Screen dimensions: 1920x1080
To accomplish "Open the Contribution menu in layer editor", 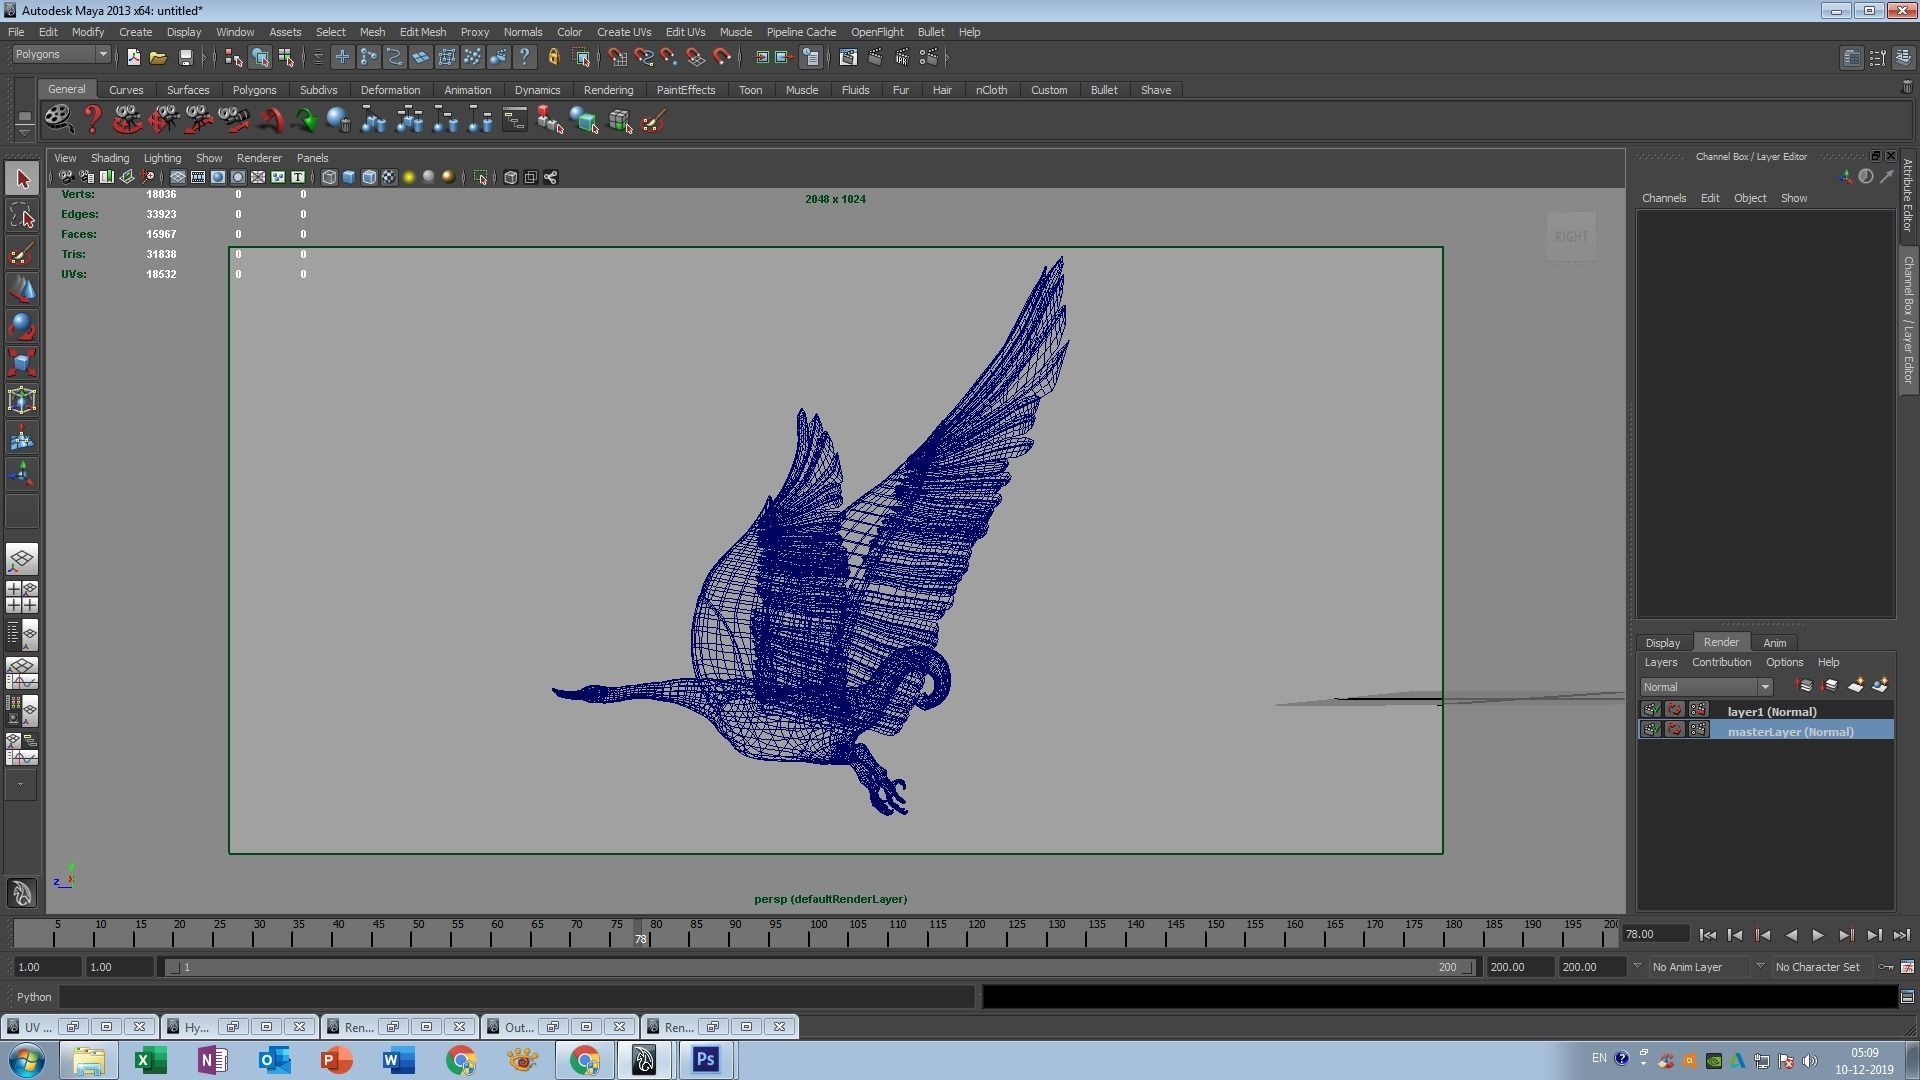I will click(1721, 662).
